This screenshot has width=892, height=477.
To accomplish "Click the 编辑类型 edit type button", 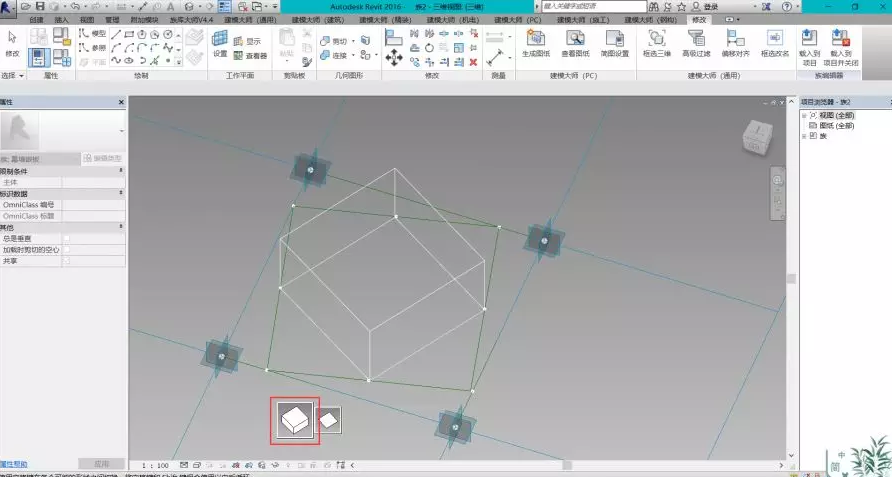I will click(x=103, y=159).
